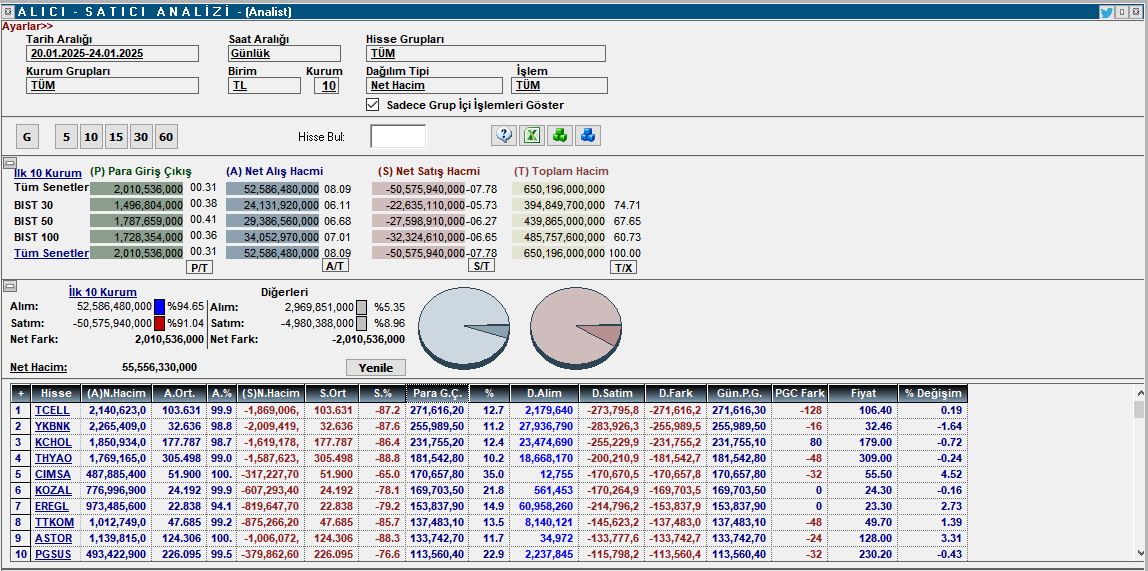The height and width of the screenshot is (571, 1148).
Task: Select the 15 minute interval button
Action: pyautogui.click(x=116, y=137)
